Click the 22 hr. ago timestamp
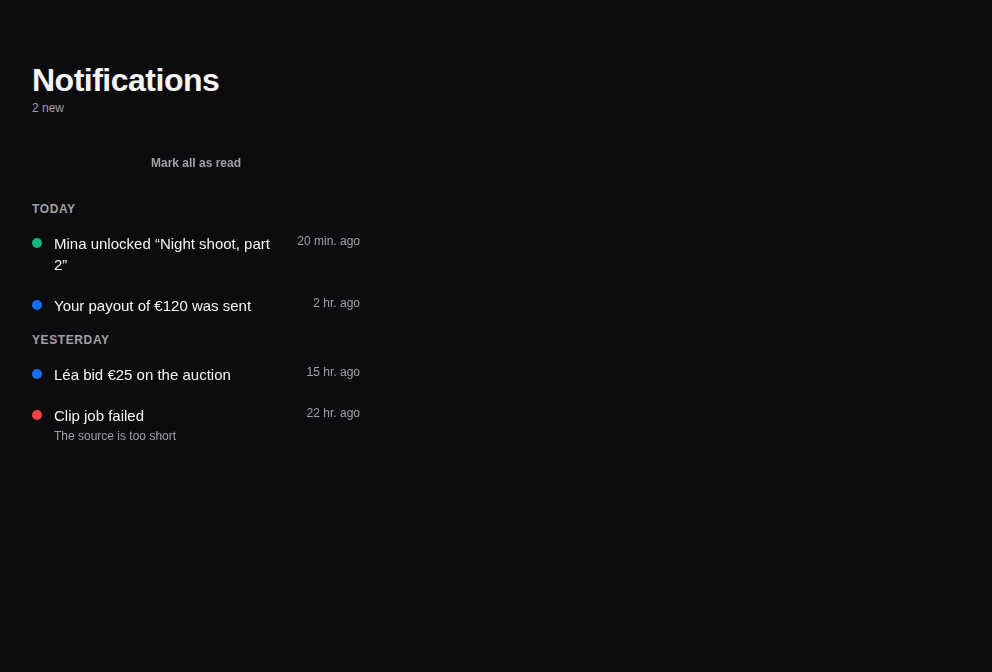 pyautogui.click(x=333, y=413)
